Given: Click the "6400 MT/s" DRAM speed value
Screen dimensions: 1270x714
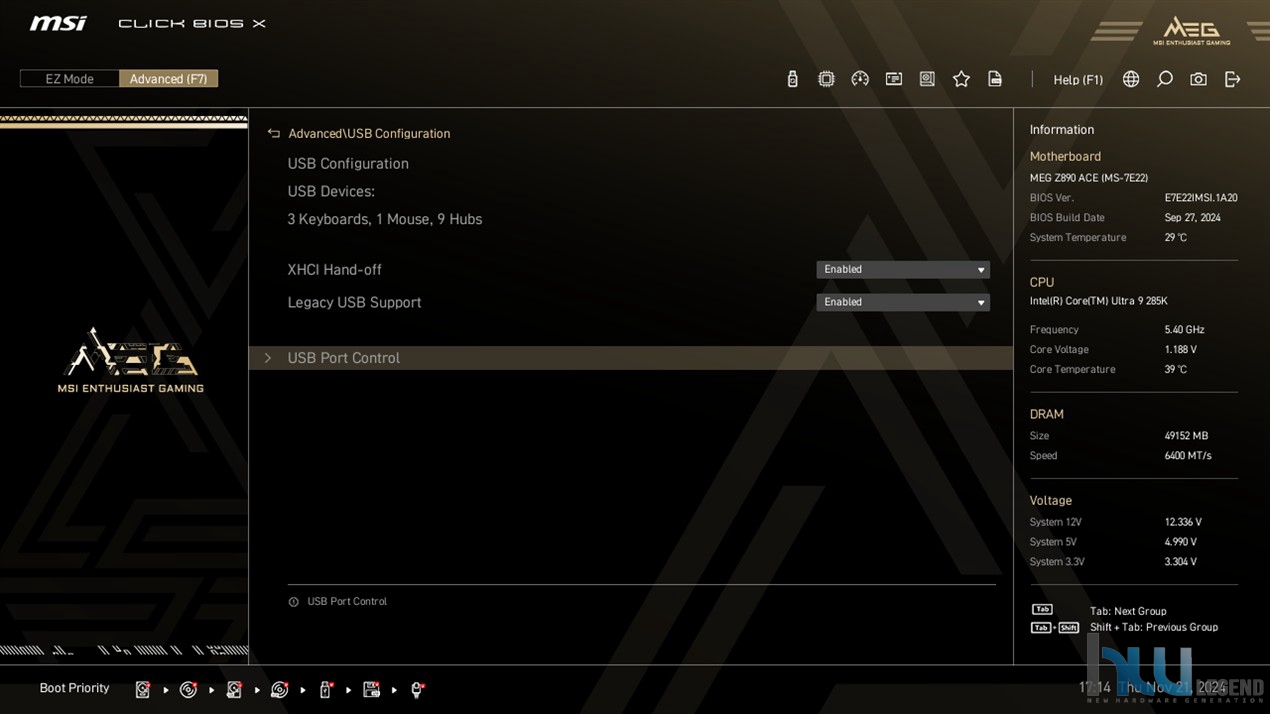Looking at the screenshot, I should click(x=1188, y=456).
